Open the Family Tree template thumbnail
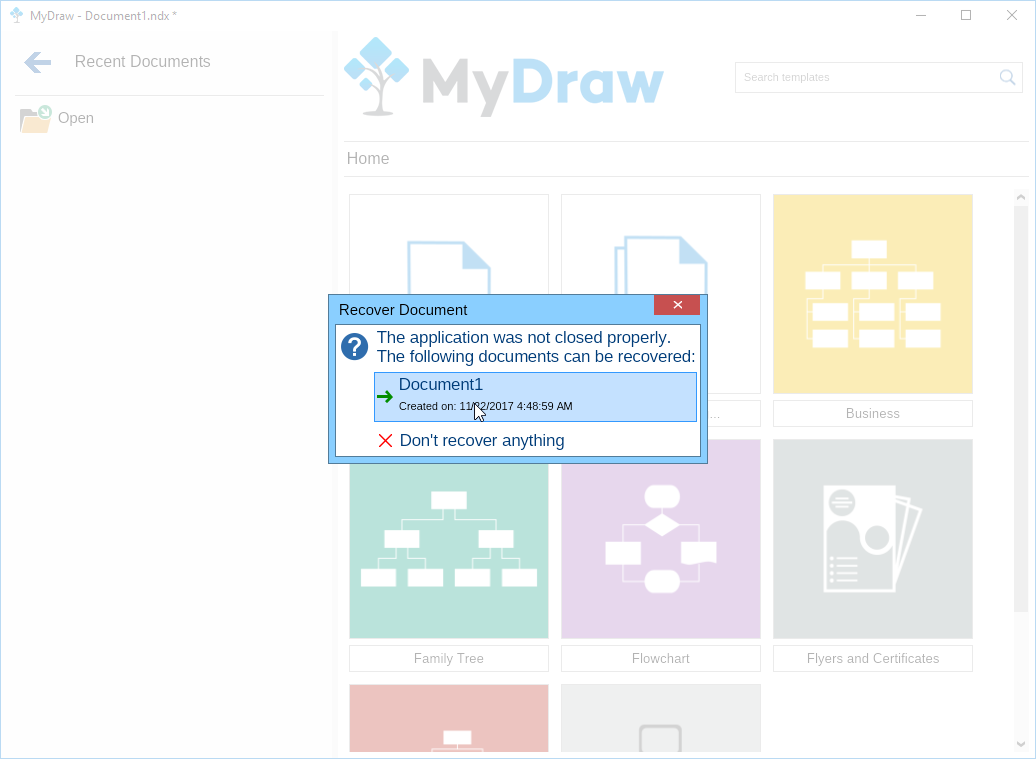Screen dimensions: 1036x759 (449, 551)
